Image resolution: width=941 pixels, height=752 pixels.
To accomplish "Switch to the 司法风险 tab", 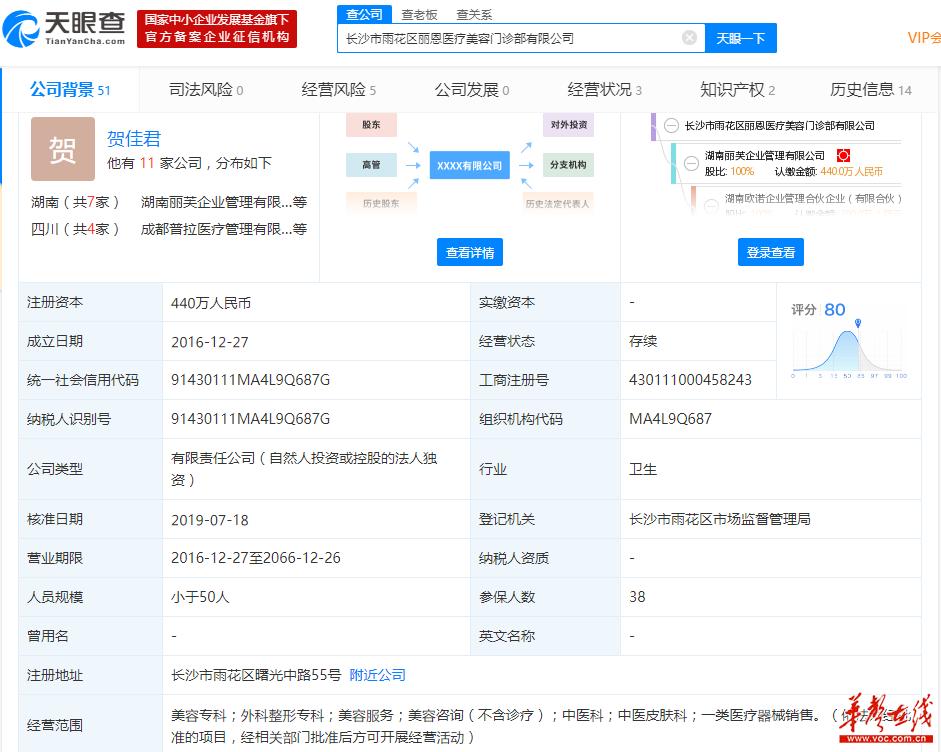I will point(206,90).
